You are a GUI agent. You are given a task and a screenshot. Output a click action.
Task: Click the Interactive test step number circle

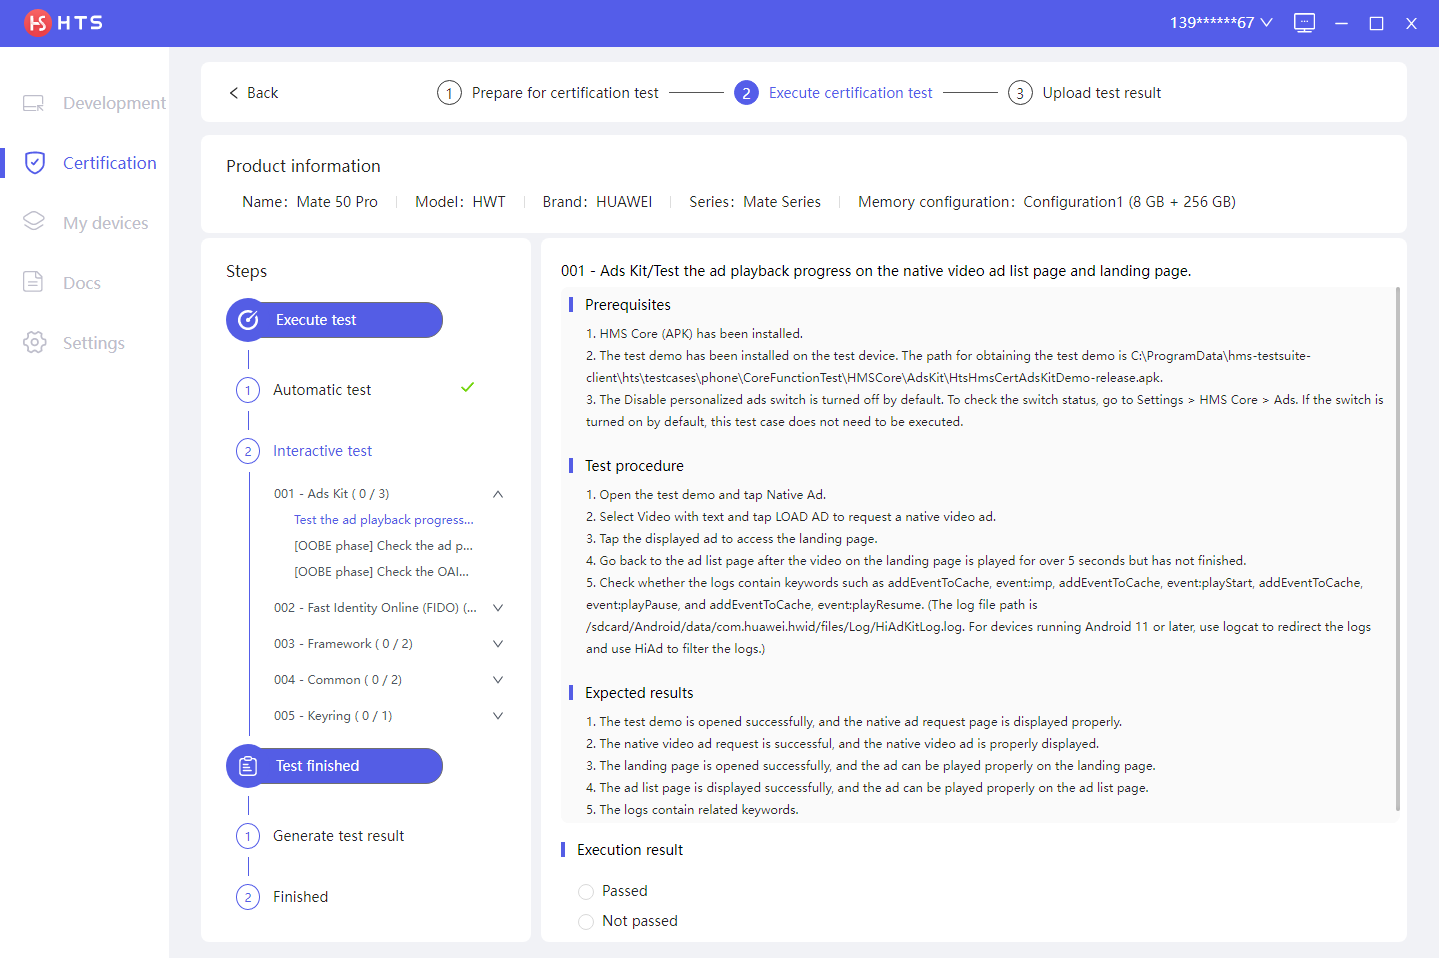[x=248, y=451]
